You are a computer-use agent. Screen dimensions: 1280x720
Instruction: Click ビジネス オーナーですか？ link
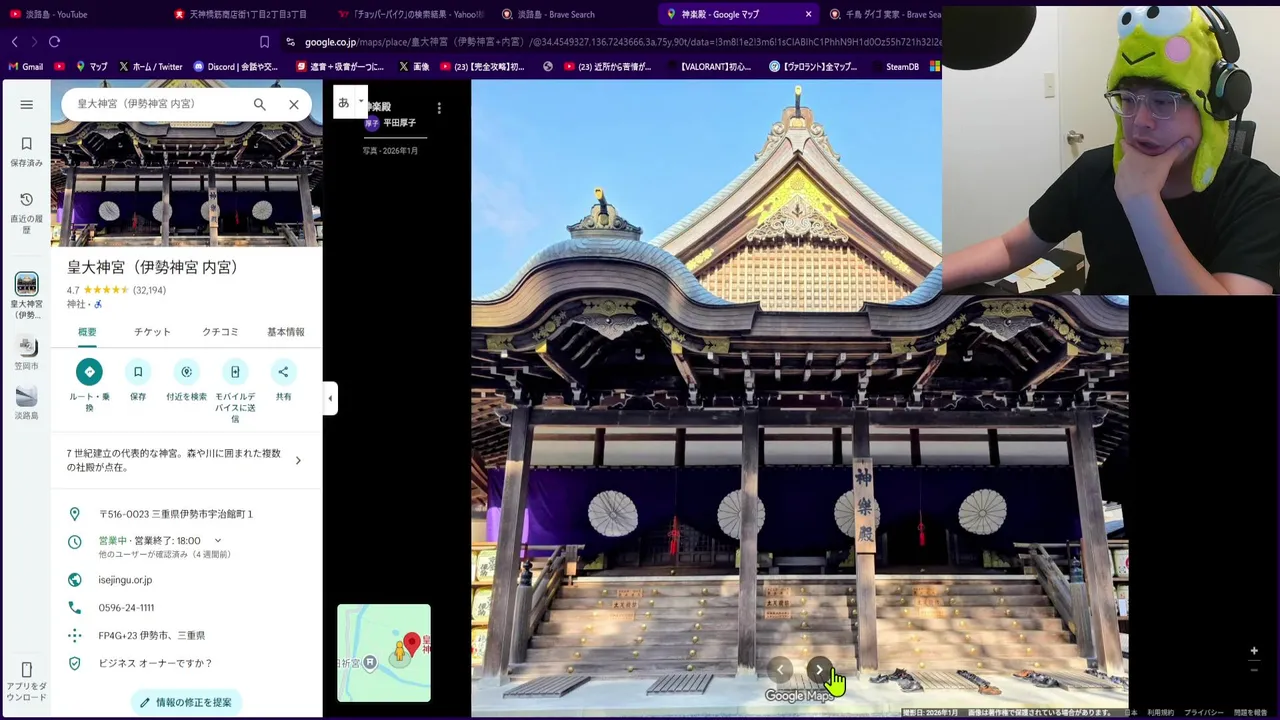point(155,663)
